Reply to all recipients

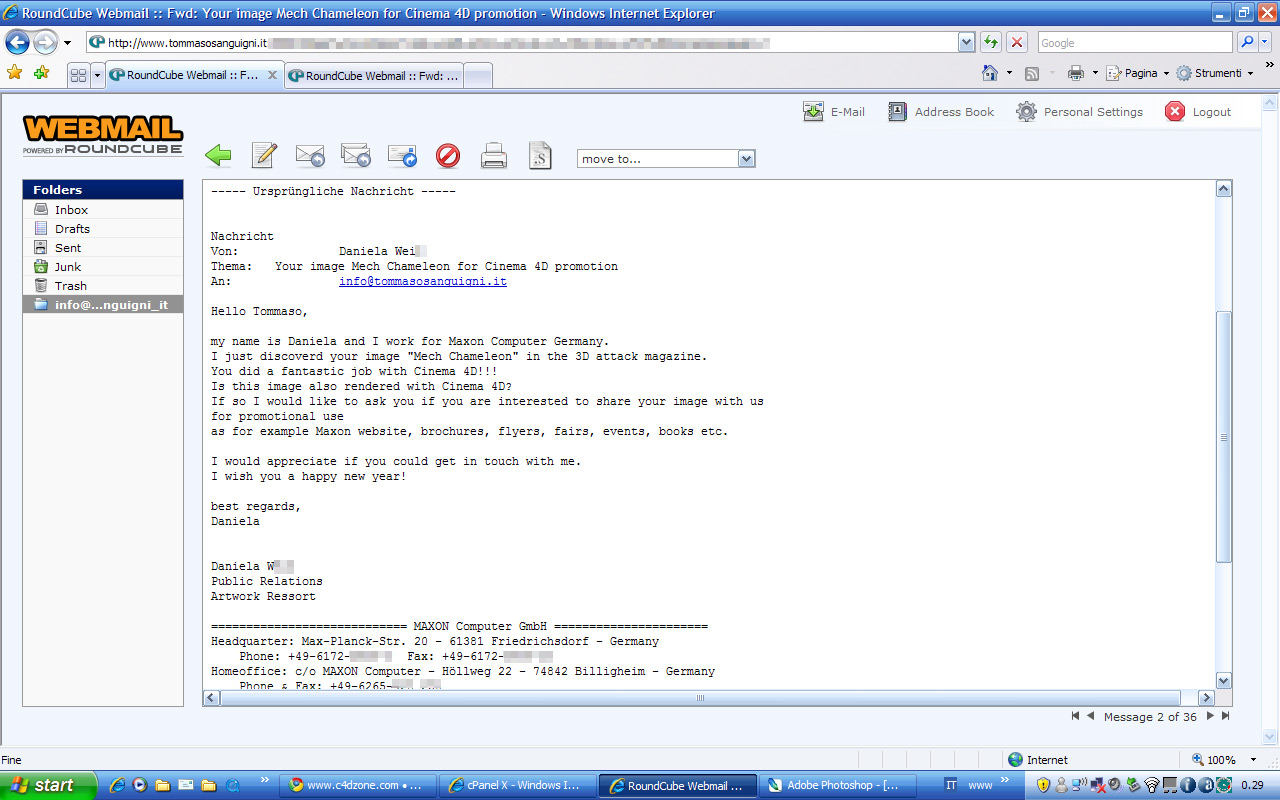tap(356, 155)
